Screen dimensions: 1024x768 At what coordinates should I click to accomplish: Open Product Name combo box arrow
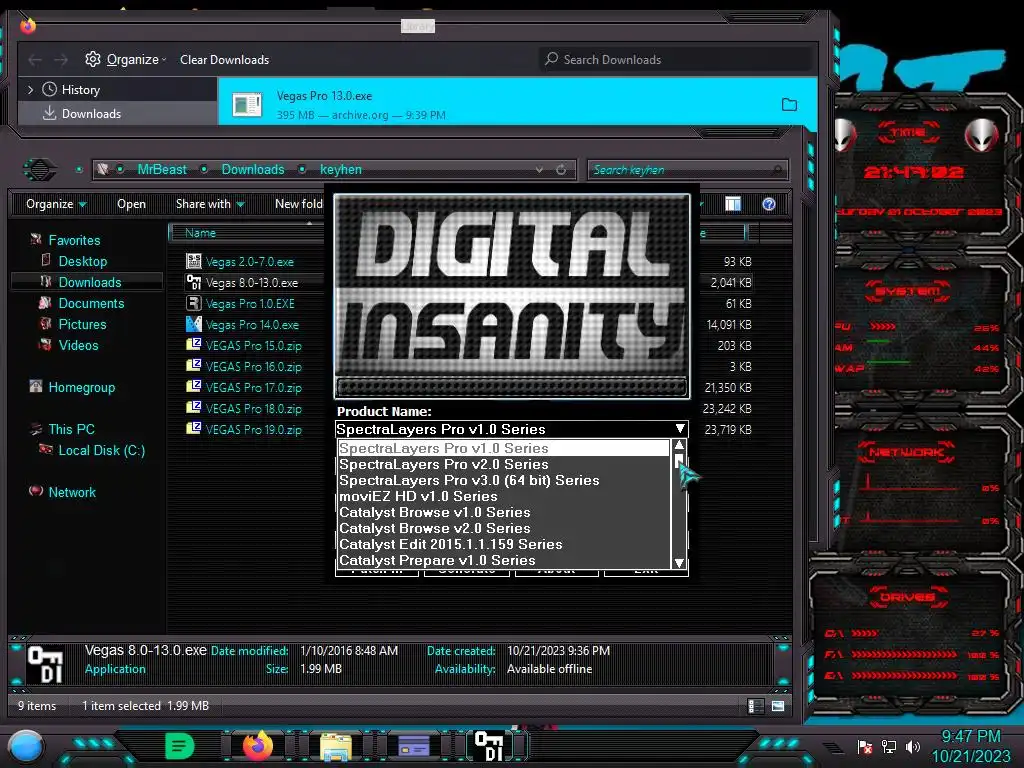tap(680, 429)
